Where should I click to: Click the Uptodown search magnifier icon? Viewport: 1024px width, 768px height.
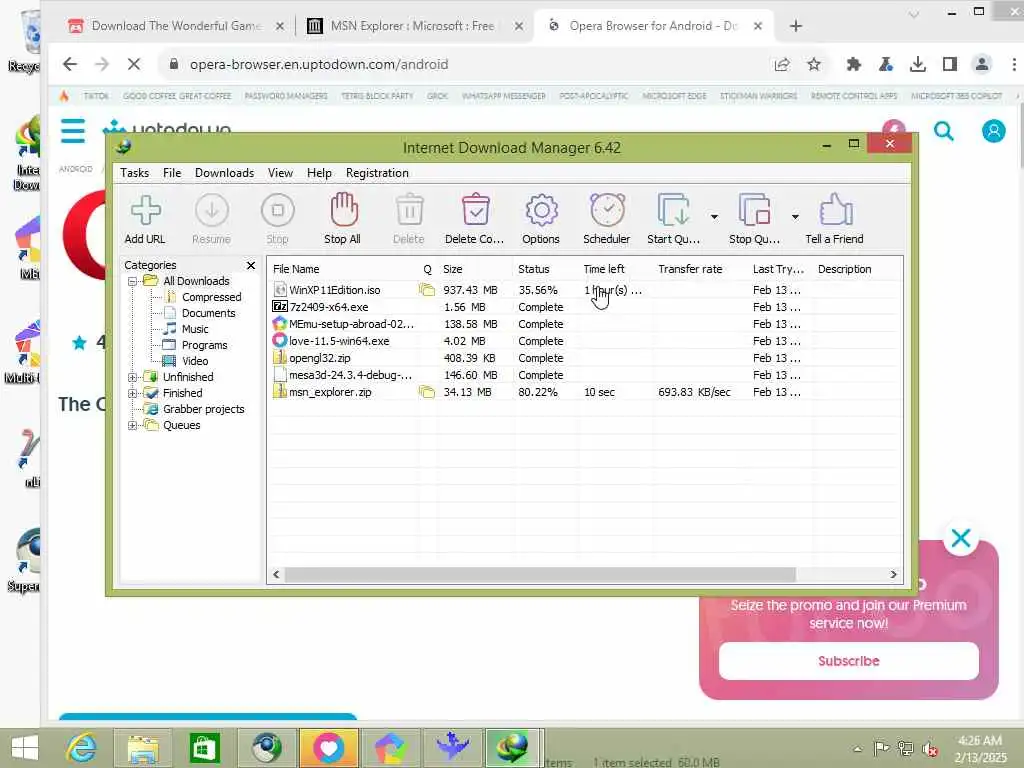click(x=944, y=131)
